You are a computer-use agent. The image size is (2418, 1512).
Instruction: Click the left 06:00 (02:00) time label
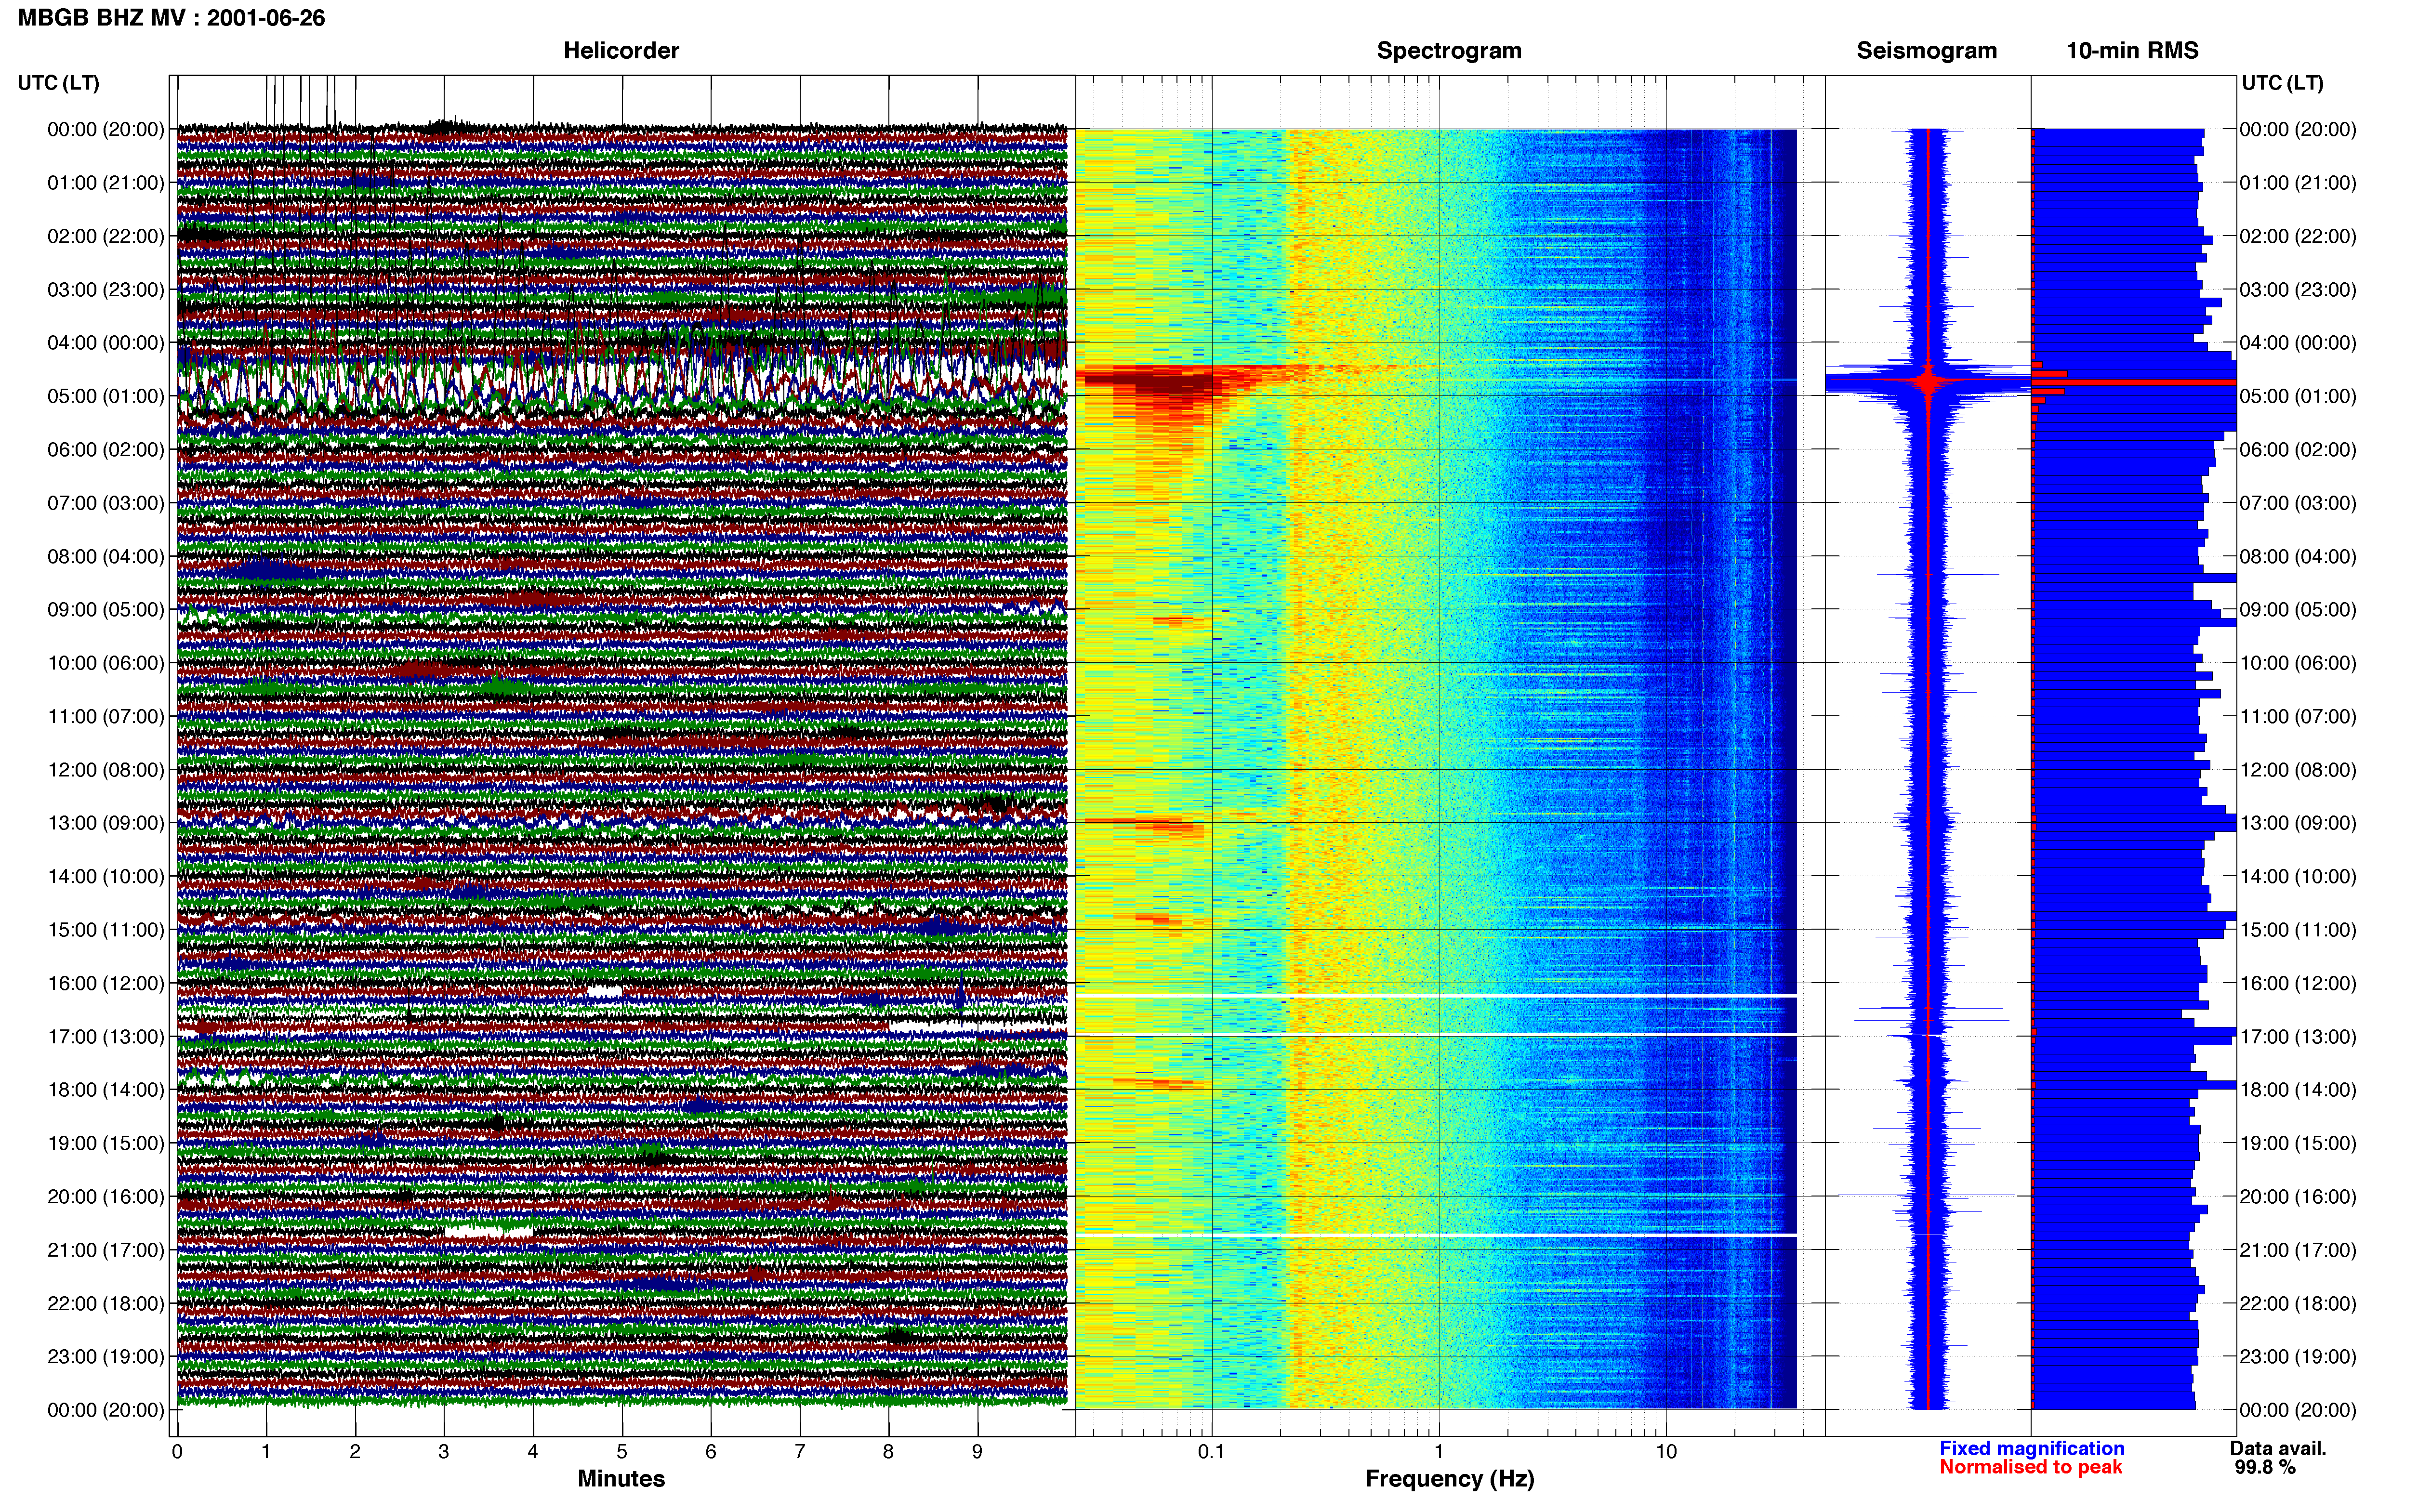pos(106,450)
